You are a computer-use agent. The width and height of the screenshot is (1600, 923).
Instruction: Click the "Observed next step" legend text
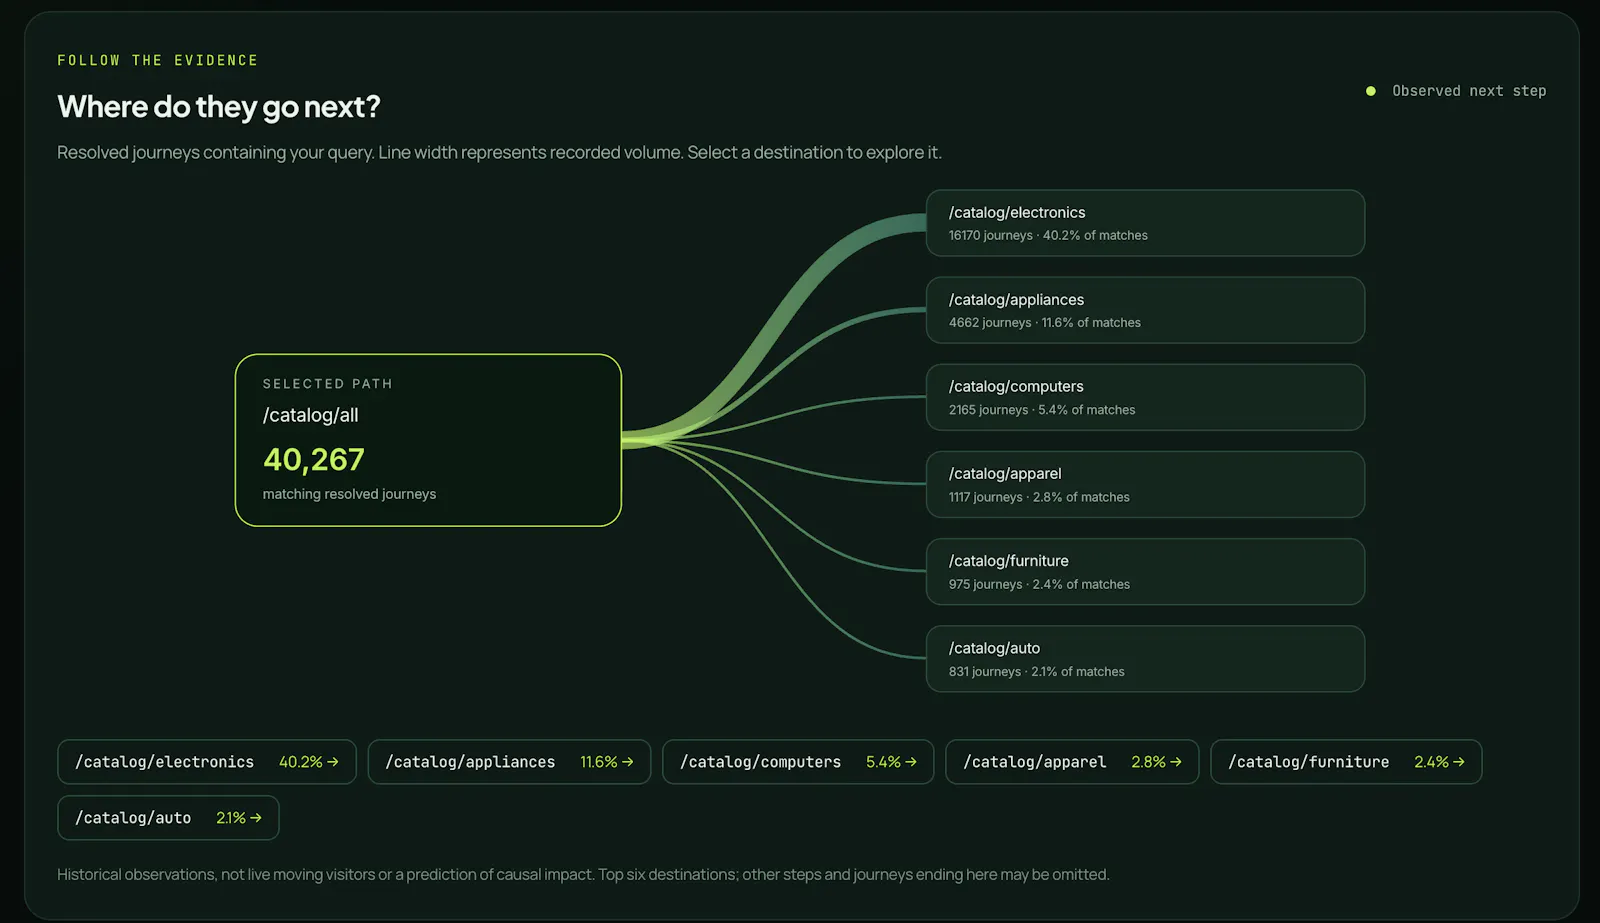coord(1469,91)
